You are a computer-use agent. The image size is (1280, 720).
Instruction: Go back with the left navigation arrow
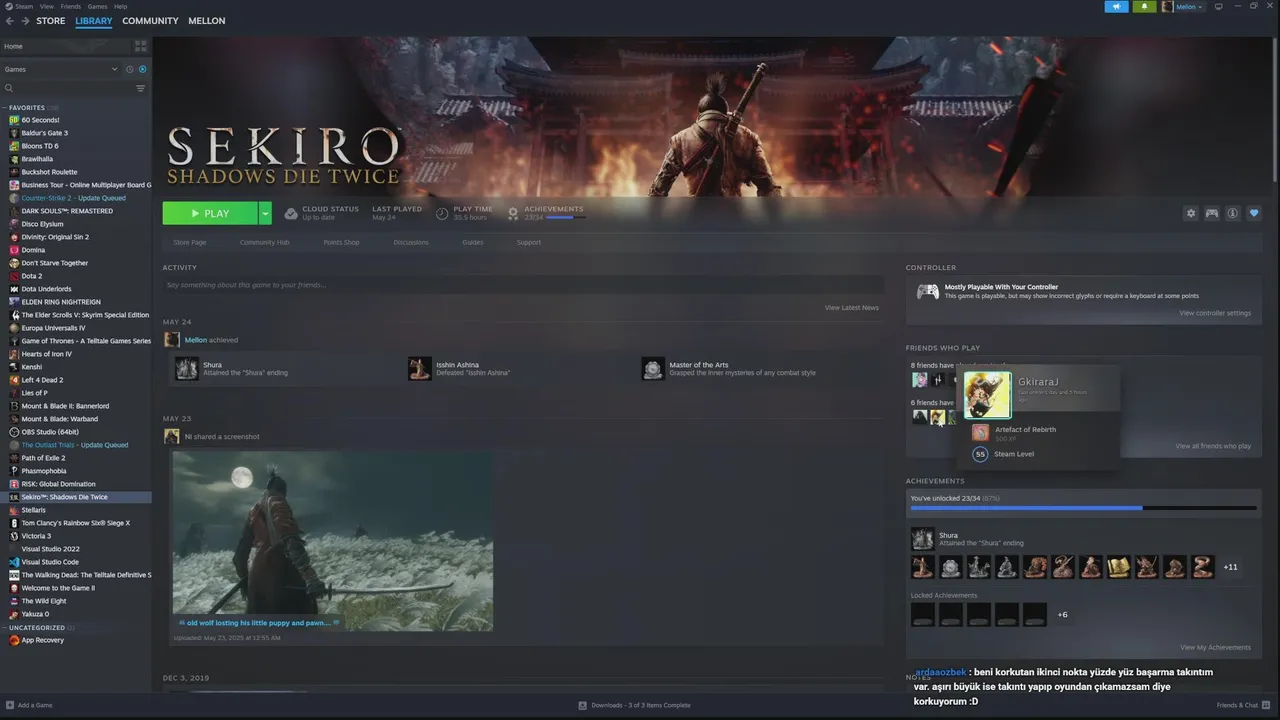click(10, 21)
